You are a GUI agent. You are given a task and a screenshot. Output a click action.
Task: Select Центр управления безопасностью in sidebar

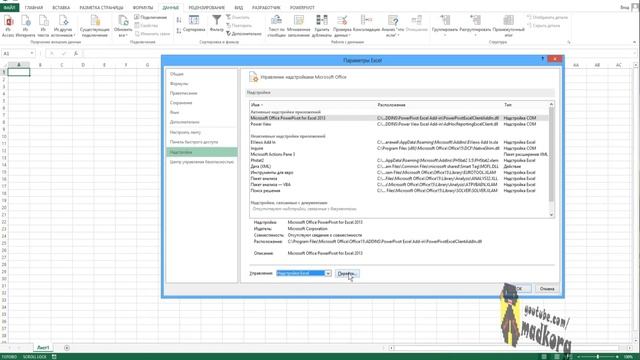point(202,162)
